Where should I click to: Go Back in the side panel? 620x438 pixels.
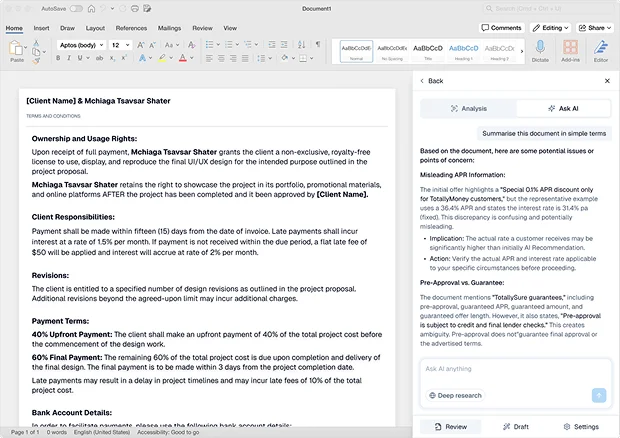point(431,81)
